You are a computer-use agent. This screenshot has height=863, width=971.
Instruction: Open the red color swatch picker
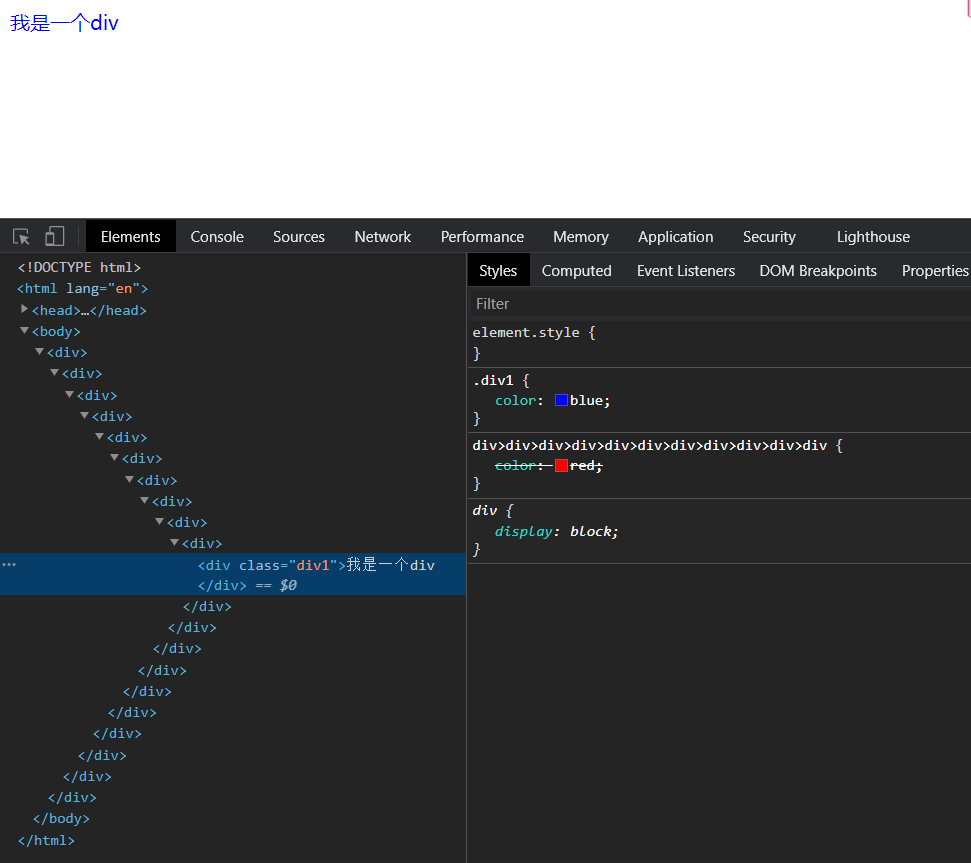click(561, 466)
